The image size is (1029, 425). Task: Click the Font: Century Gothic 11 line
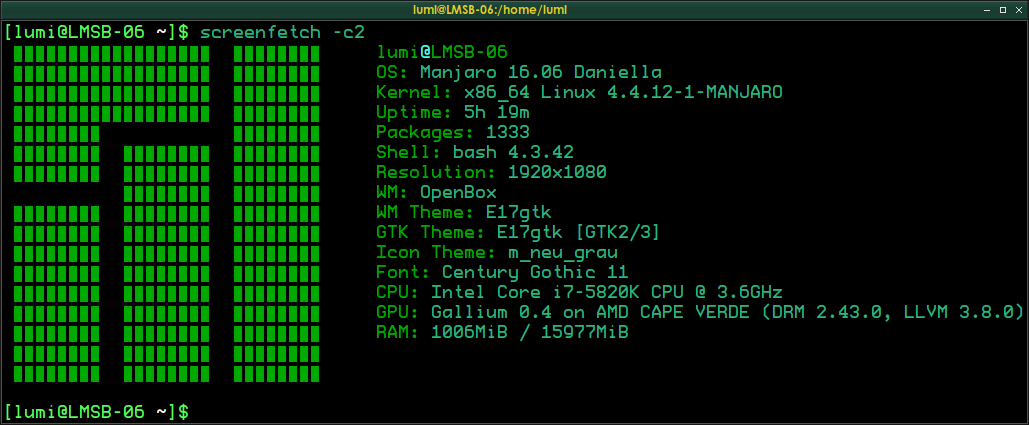[x=502, y=272]
